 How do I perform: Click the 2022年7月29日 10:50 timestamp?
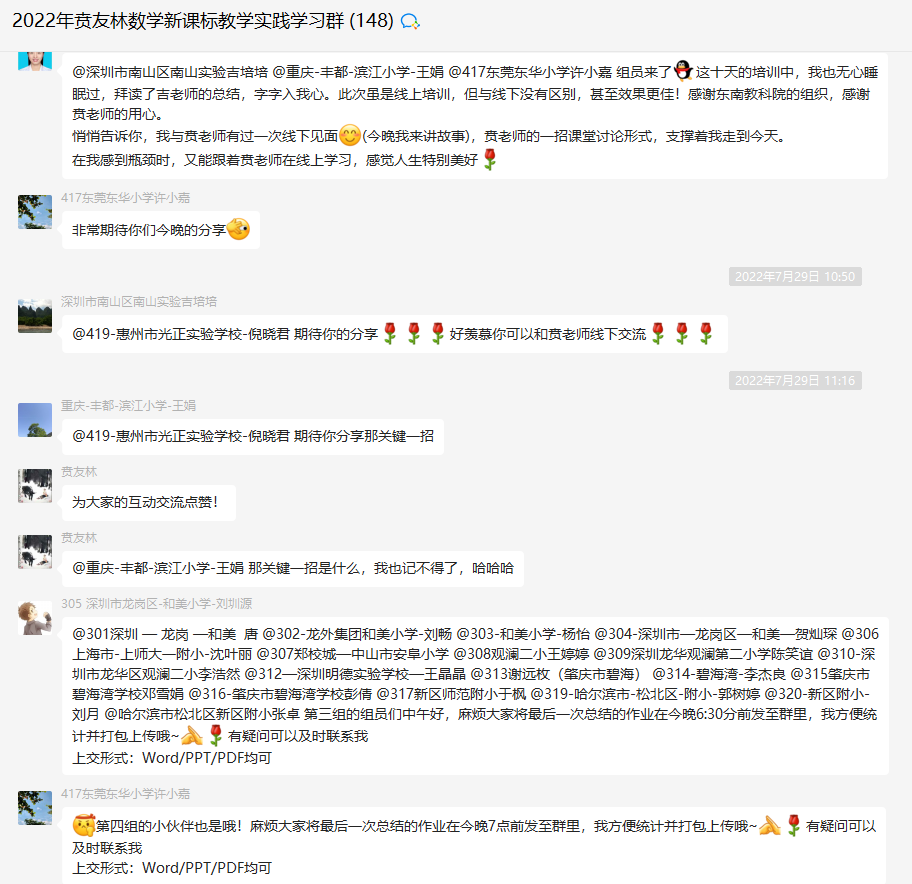tap(795, 276)
